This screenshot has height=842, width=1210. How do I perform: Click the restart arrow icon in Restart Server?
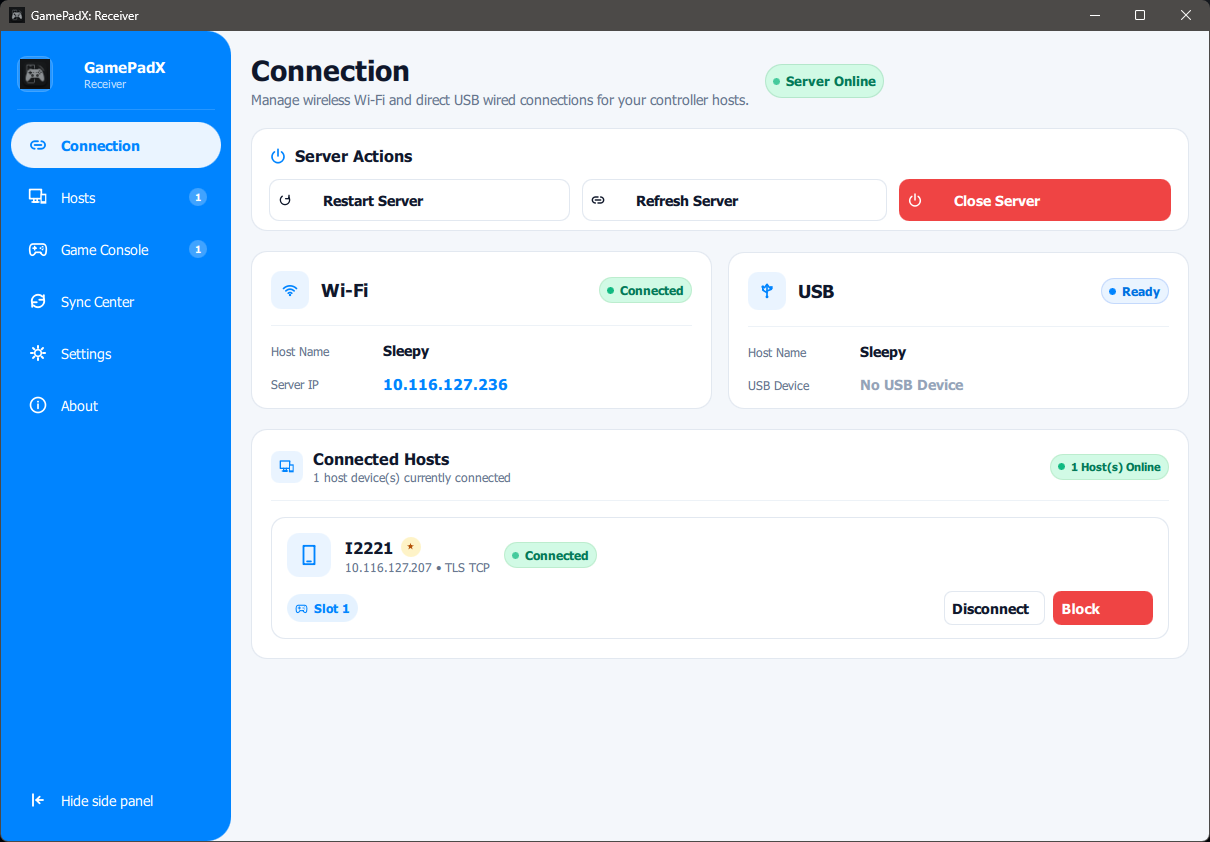pyautogui.click(x=285, y=200)
